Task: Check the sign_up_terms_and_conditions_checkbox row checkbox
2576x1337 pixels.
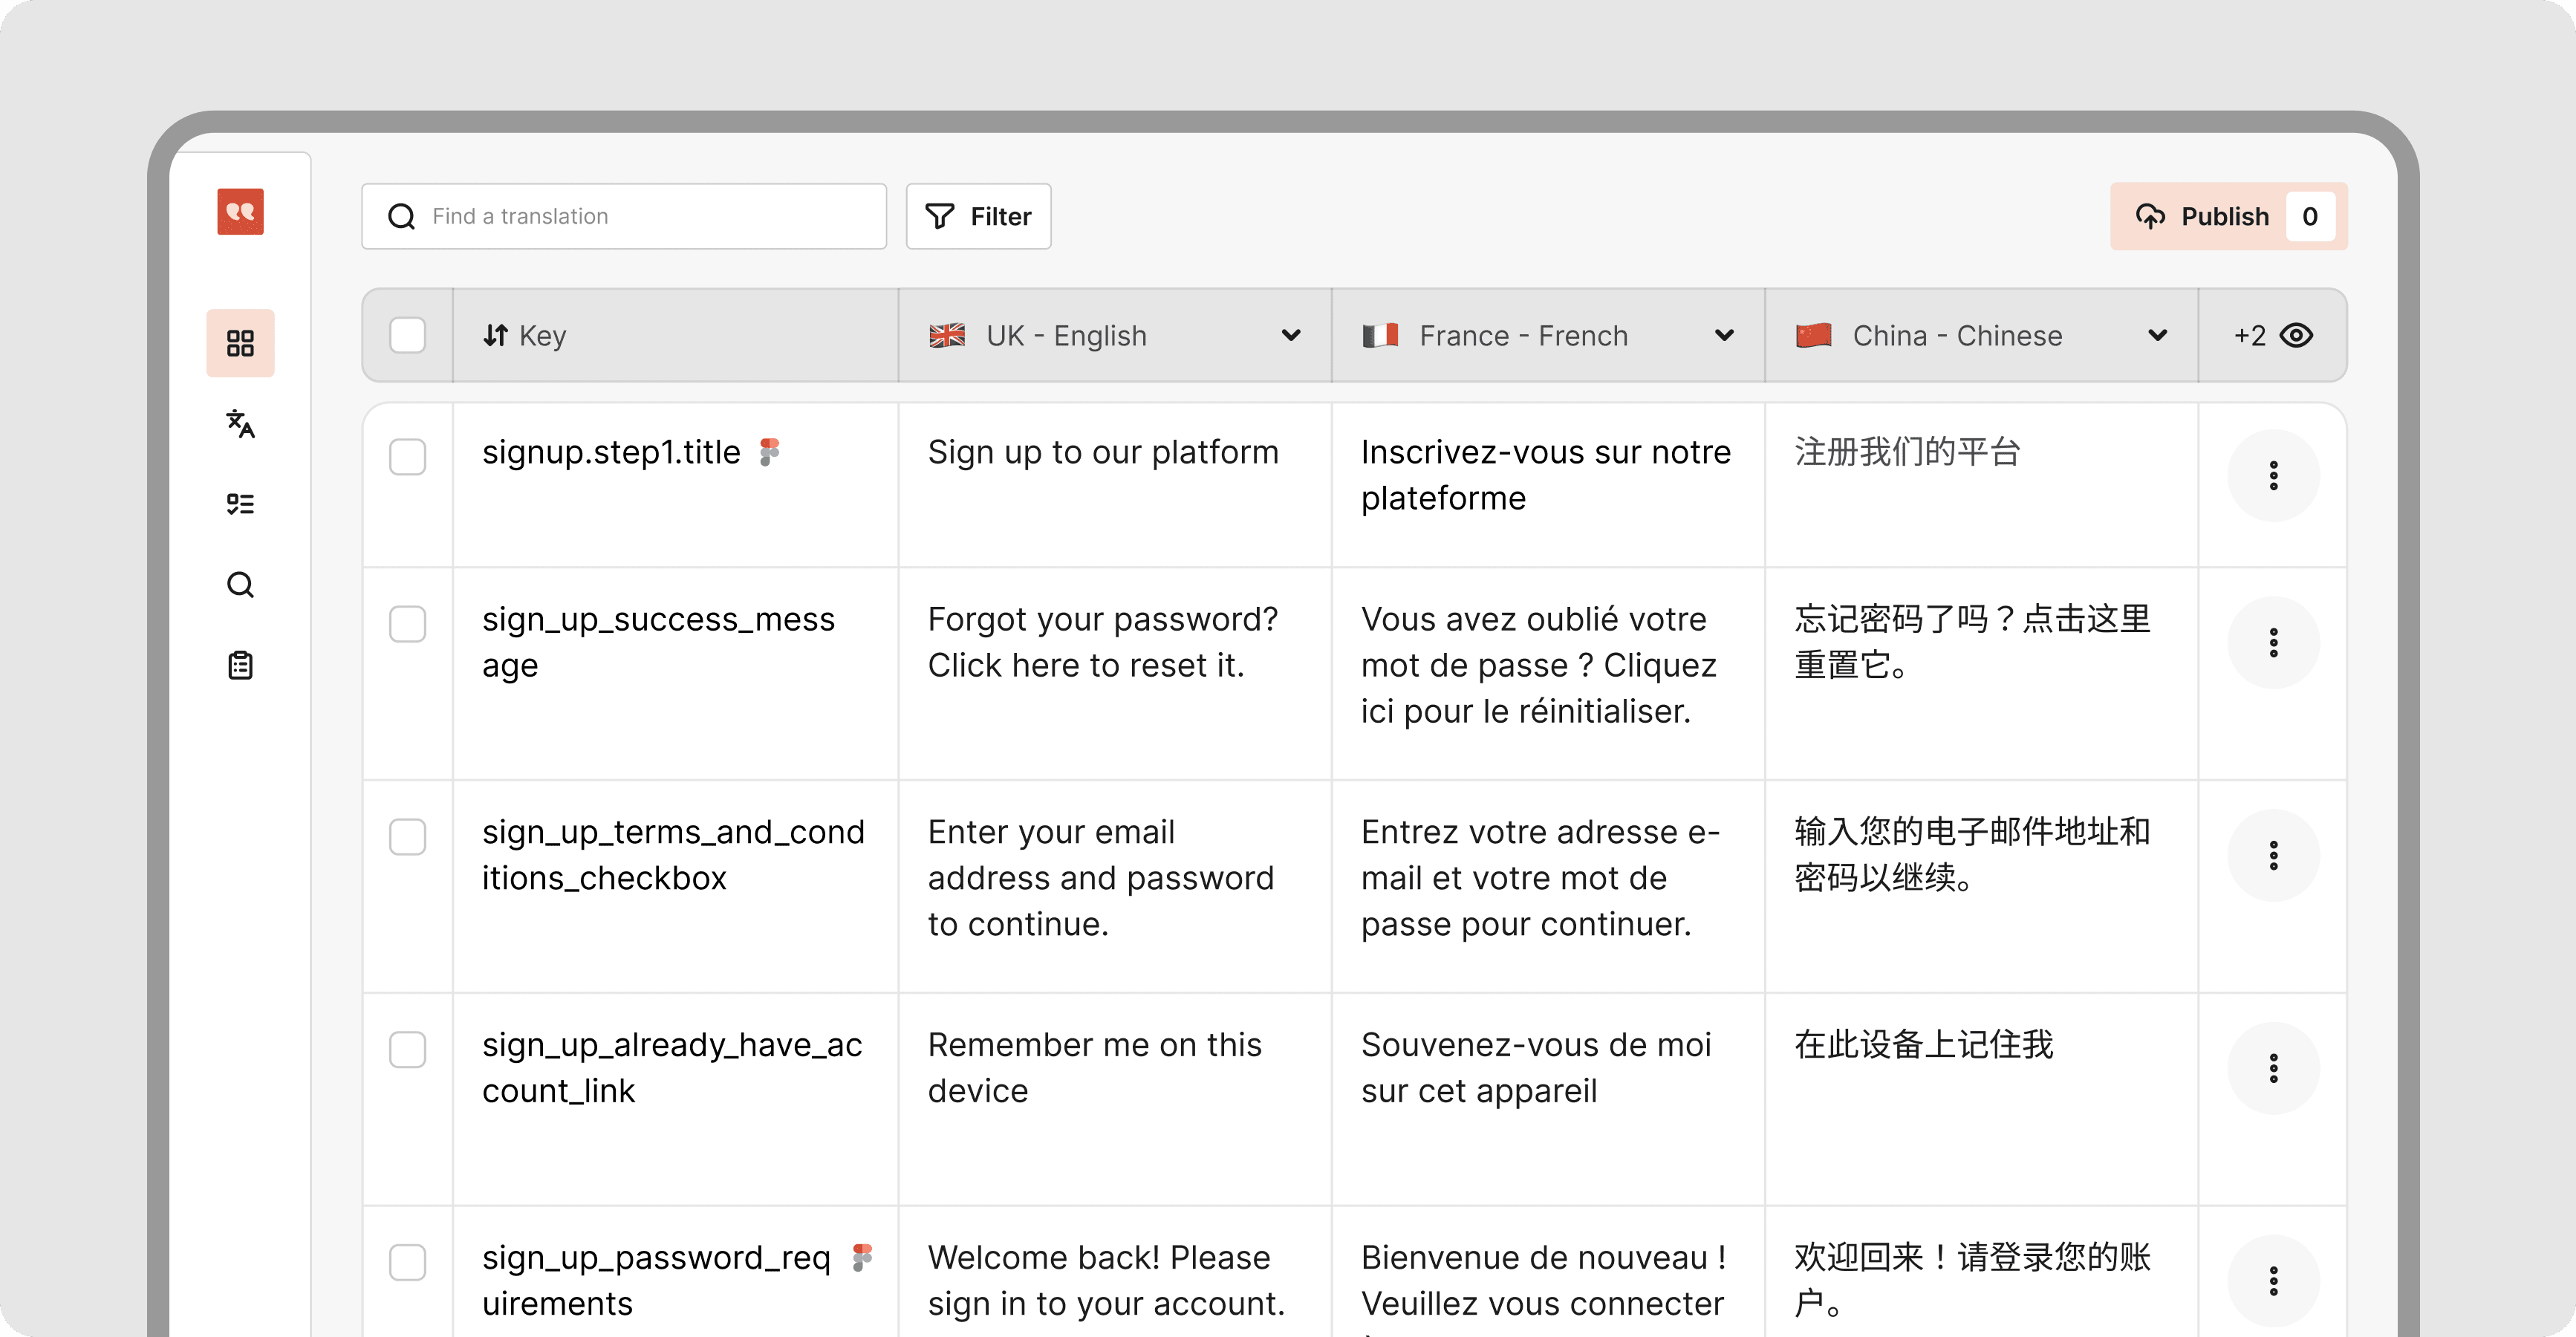Action: (407, 837)
